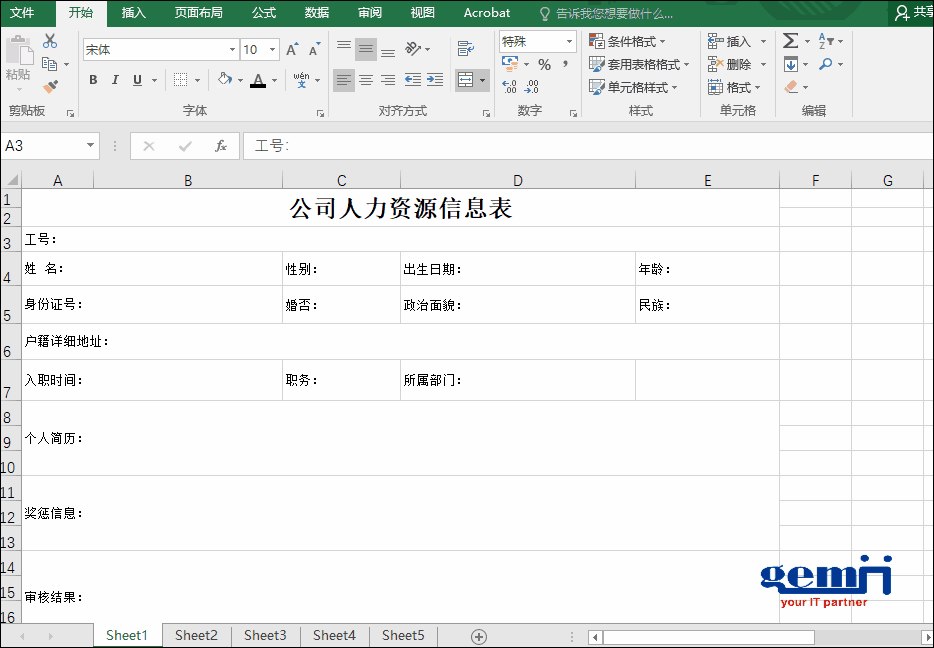Switch to the Sheet3 worksheet tab
The image size is (934, 648).
click(x=265, y=636)
